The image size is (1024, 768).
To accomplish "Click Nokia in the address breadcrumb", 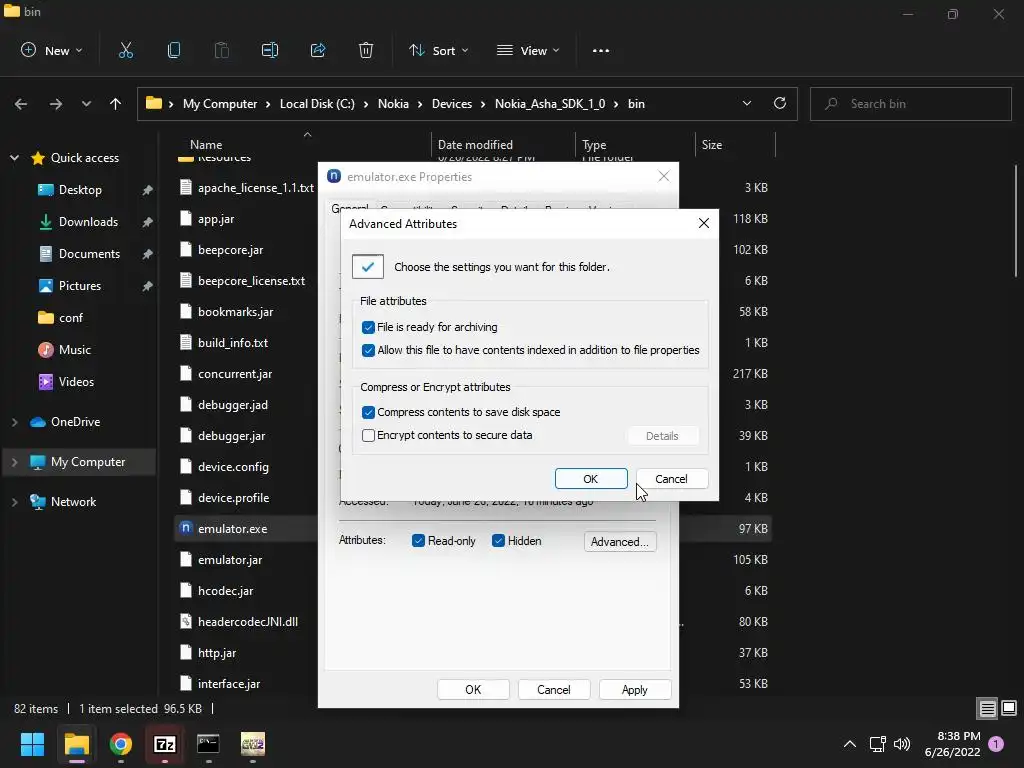I will pyautogui.click(x=393, y=104).
